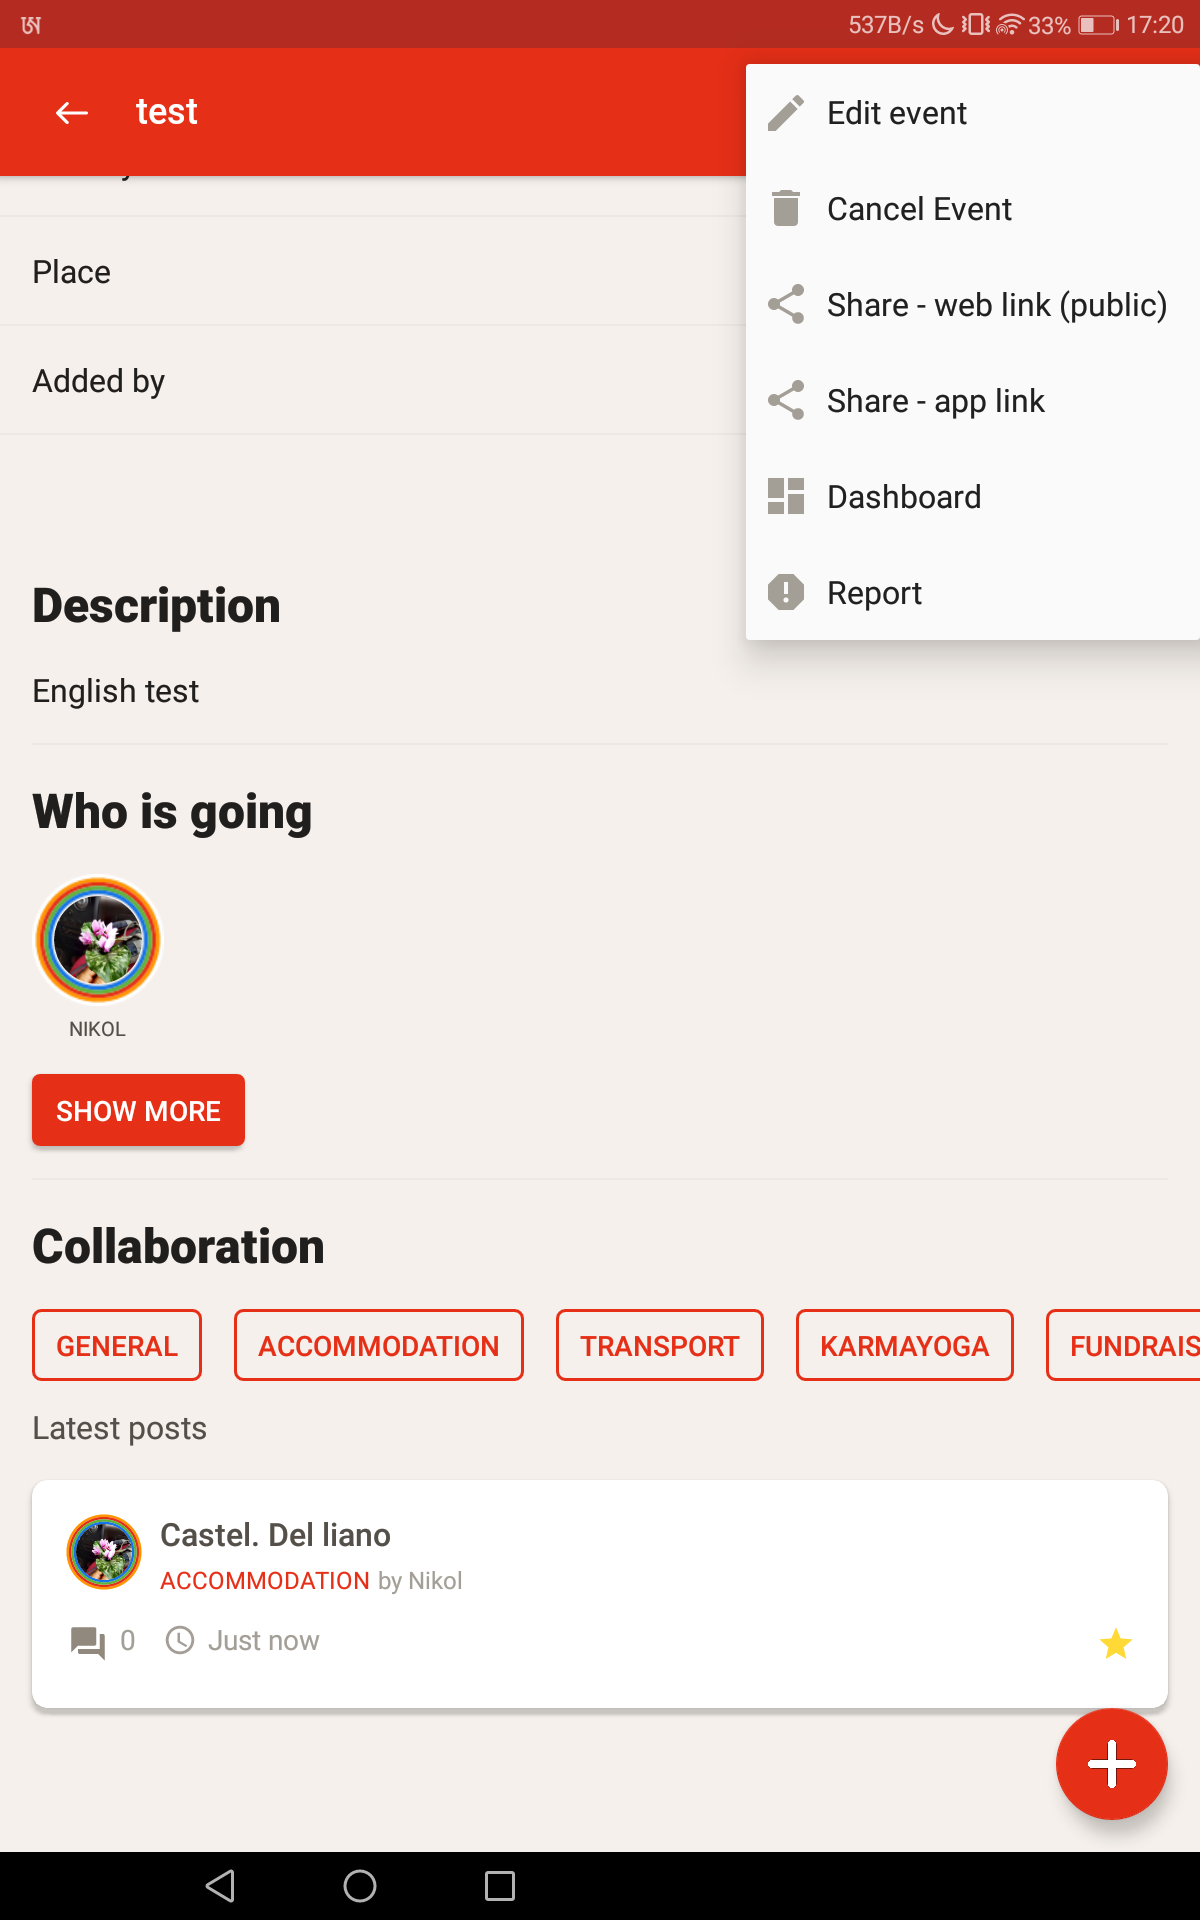Toggle the yellow star on Castel post

(x=1115, y=1643)
